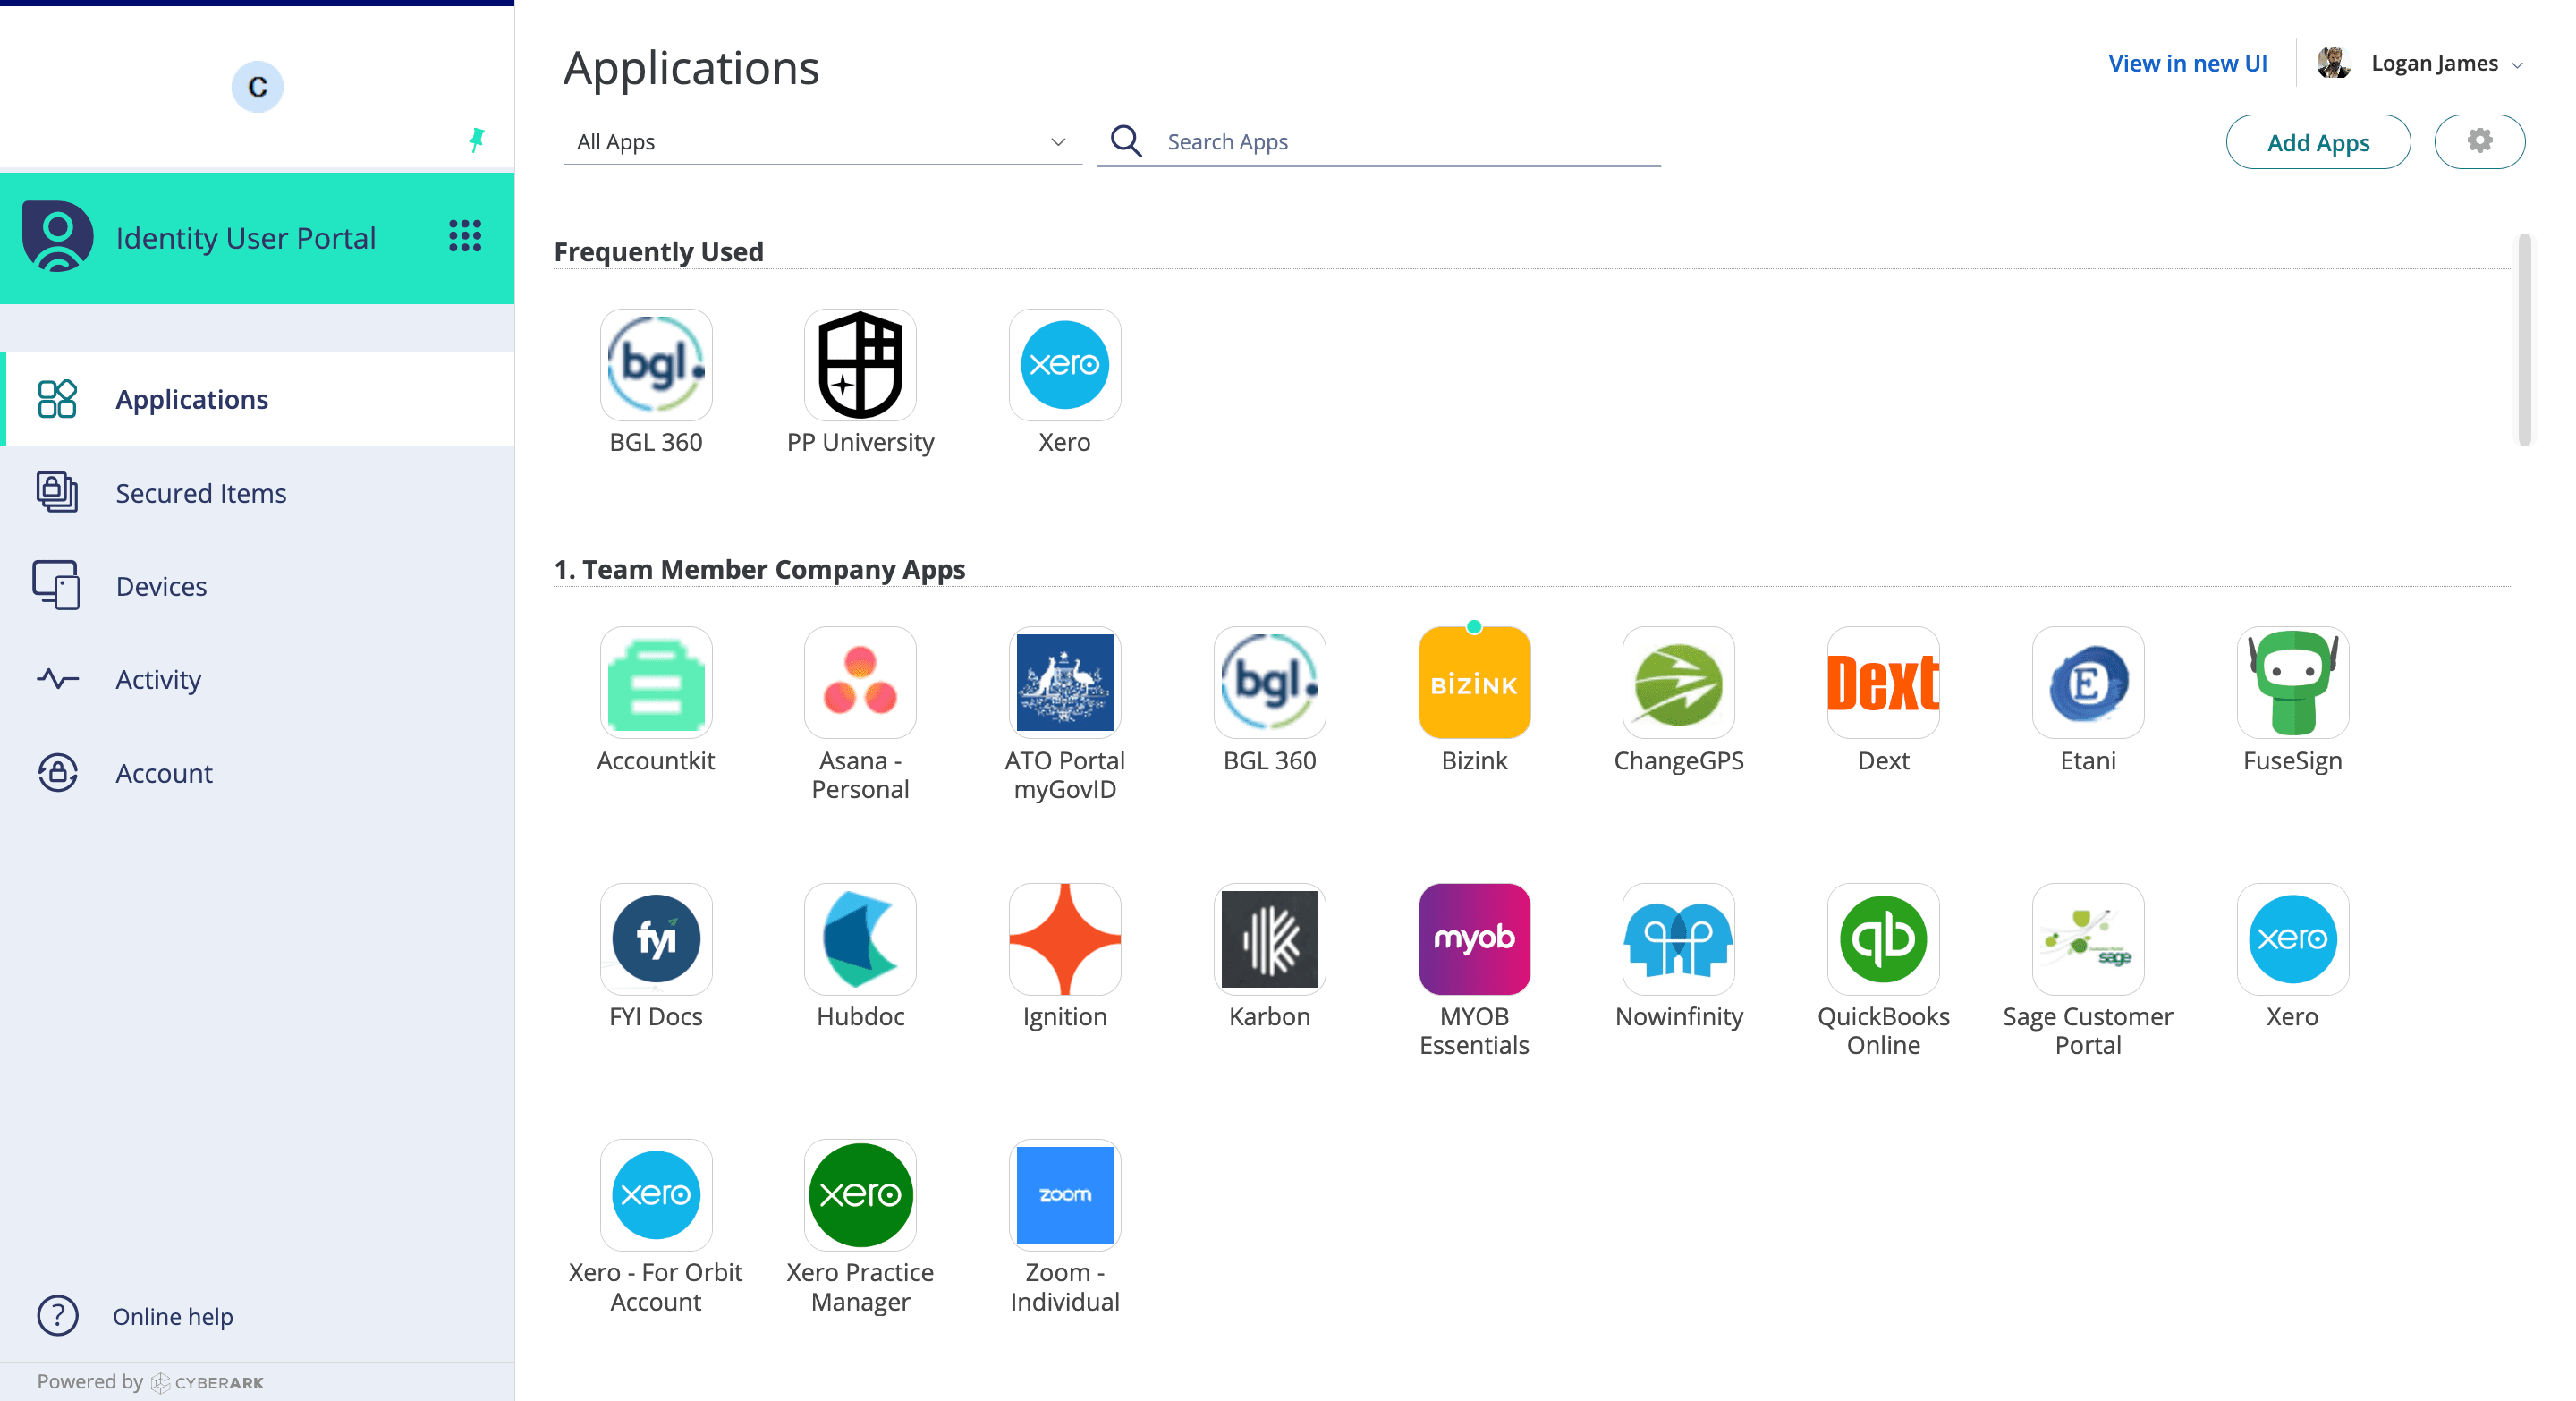Launch FuseSign app icon

pyautogui.click(x=2291, y=683)
